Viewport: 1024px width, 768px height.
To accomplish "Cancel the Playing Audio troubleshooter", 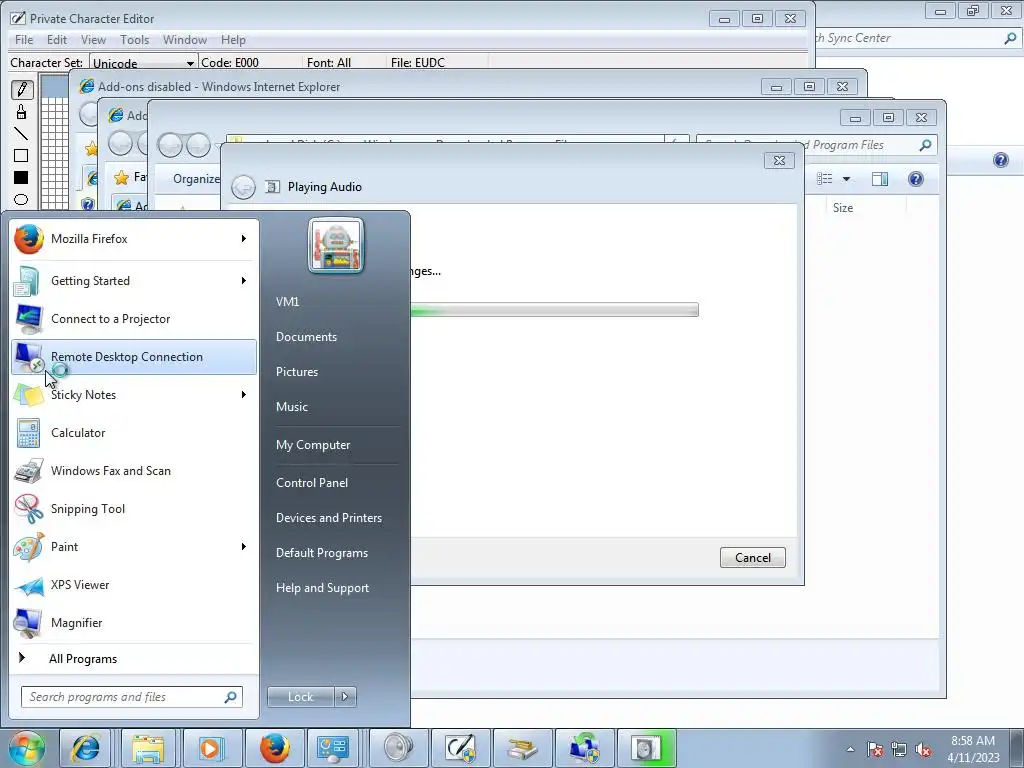I will (x=752, y=558).
